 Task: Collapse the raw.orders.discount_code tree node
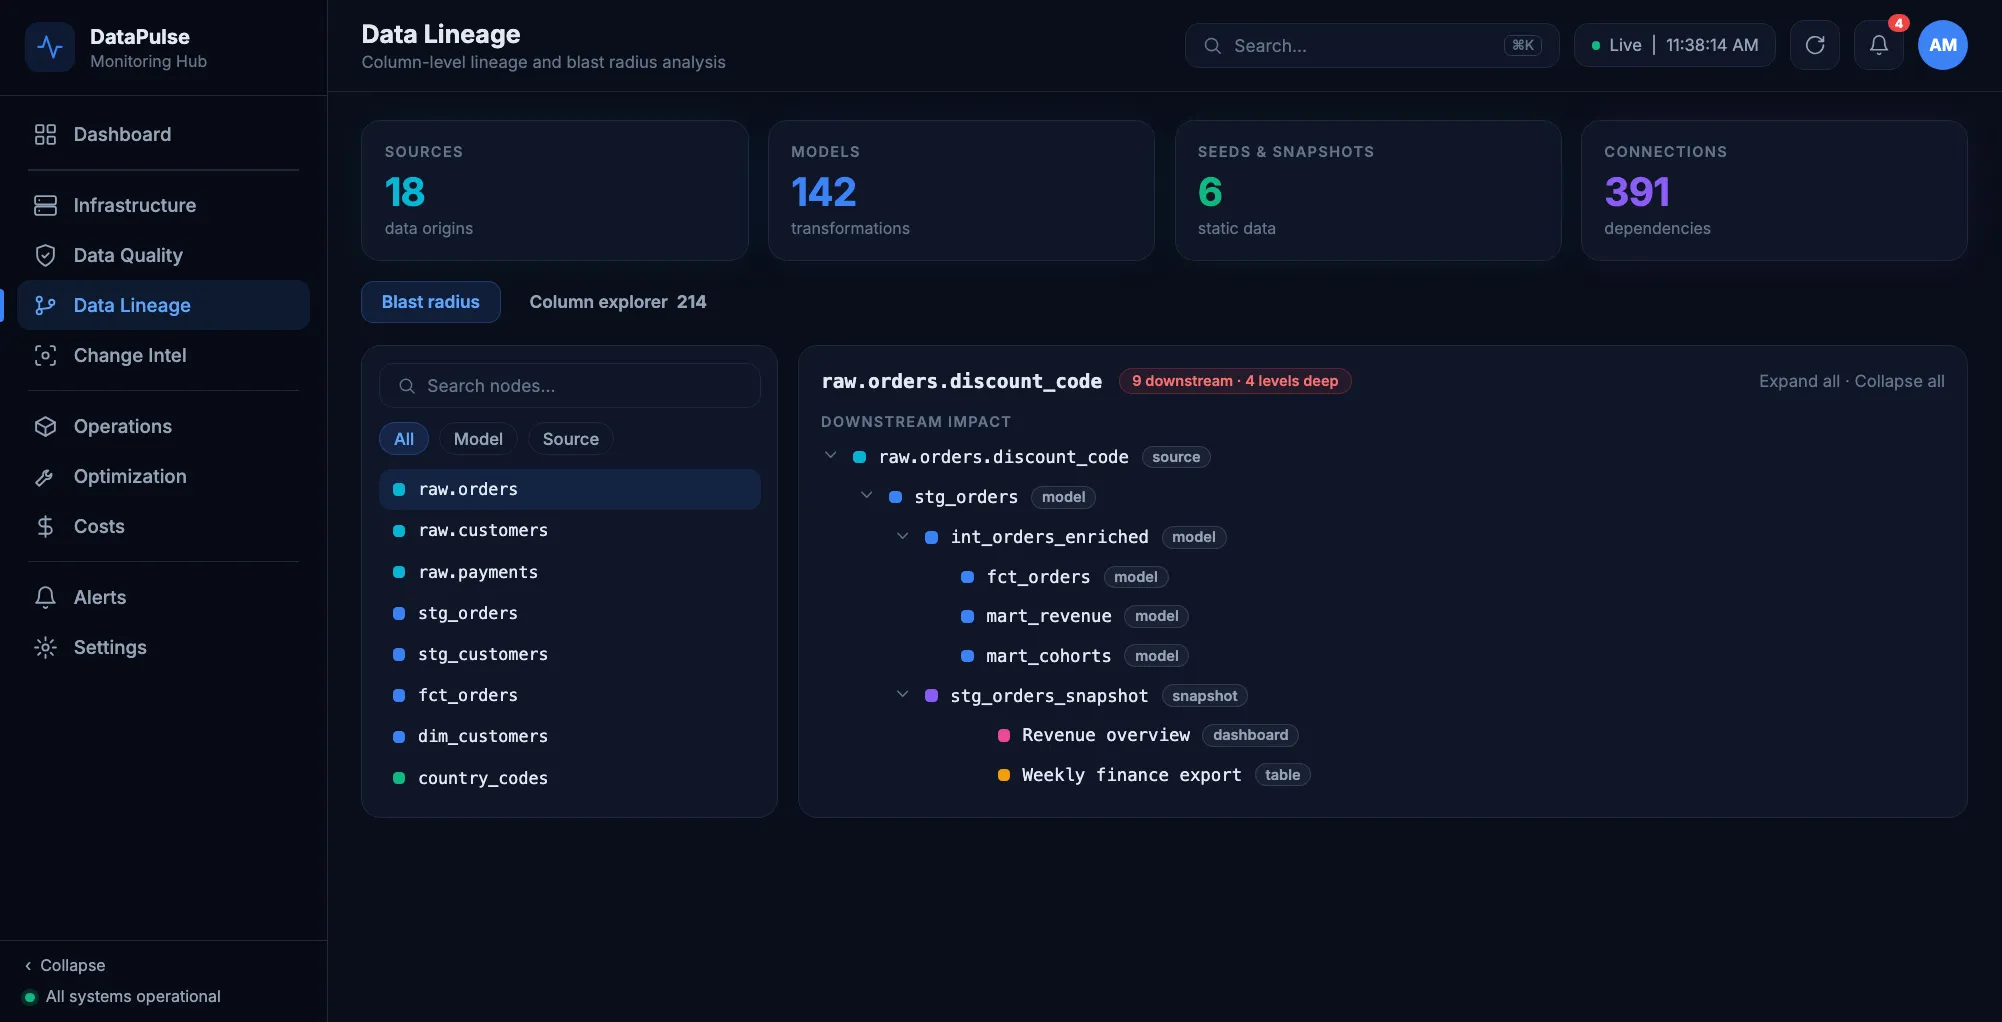point(830,456)
